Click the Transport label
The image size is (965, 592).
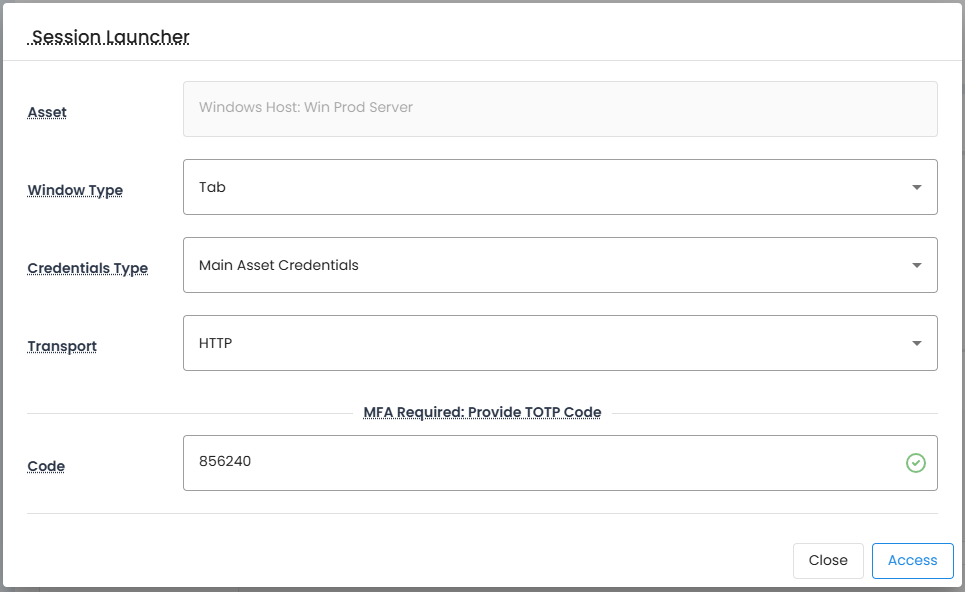coord(62,346)
